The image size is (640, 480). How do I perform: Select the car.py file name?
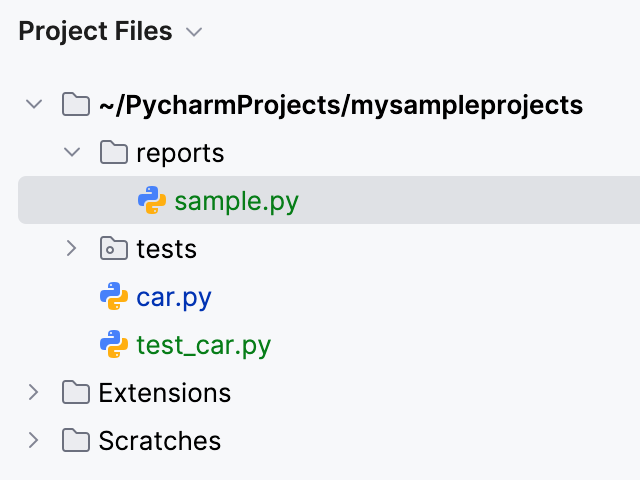[174, 297]
